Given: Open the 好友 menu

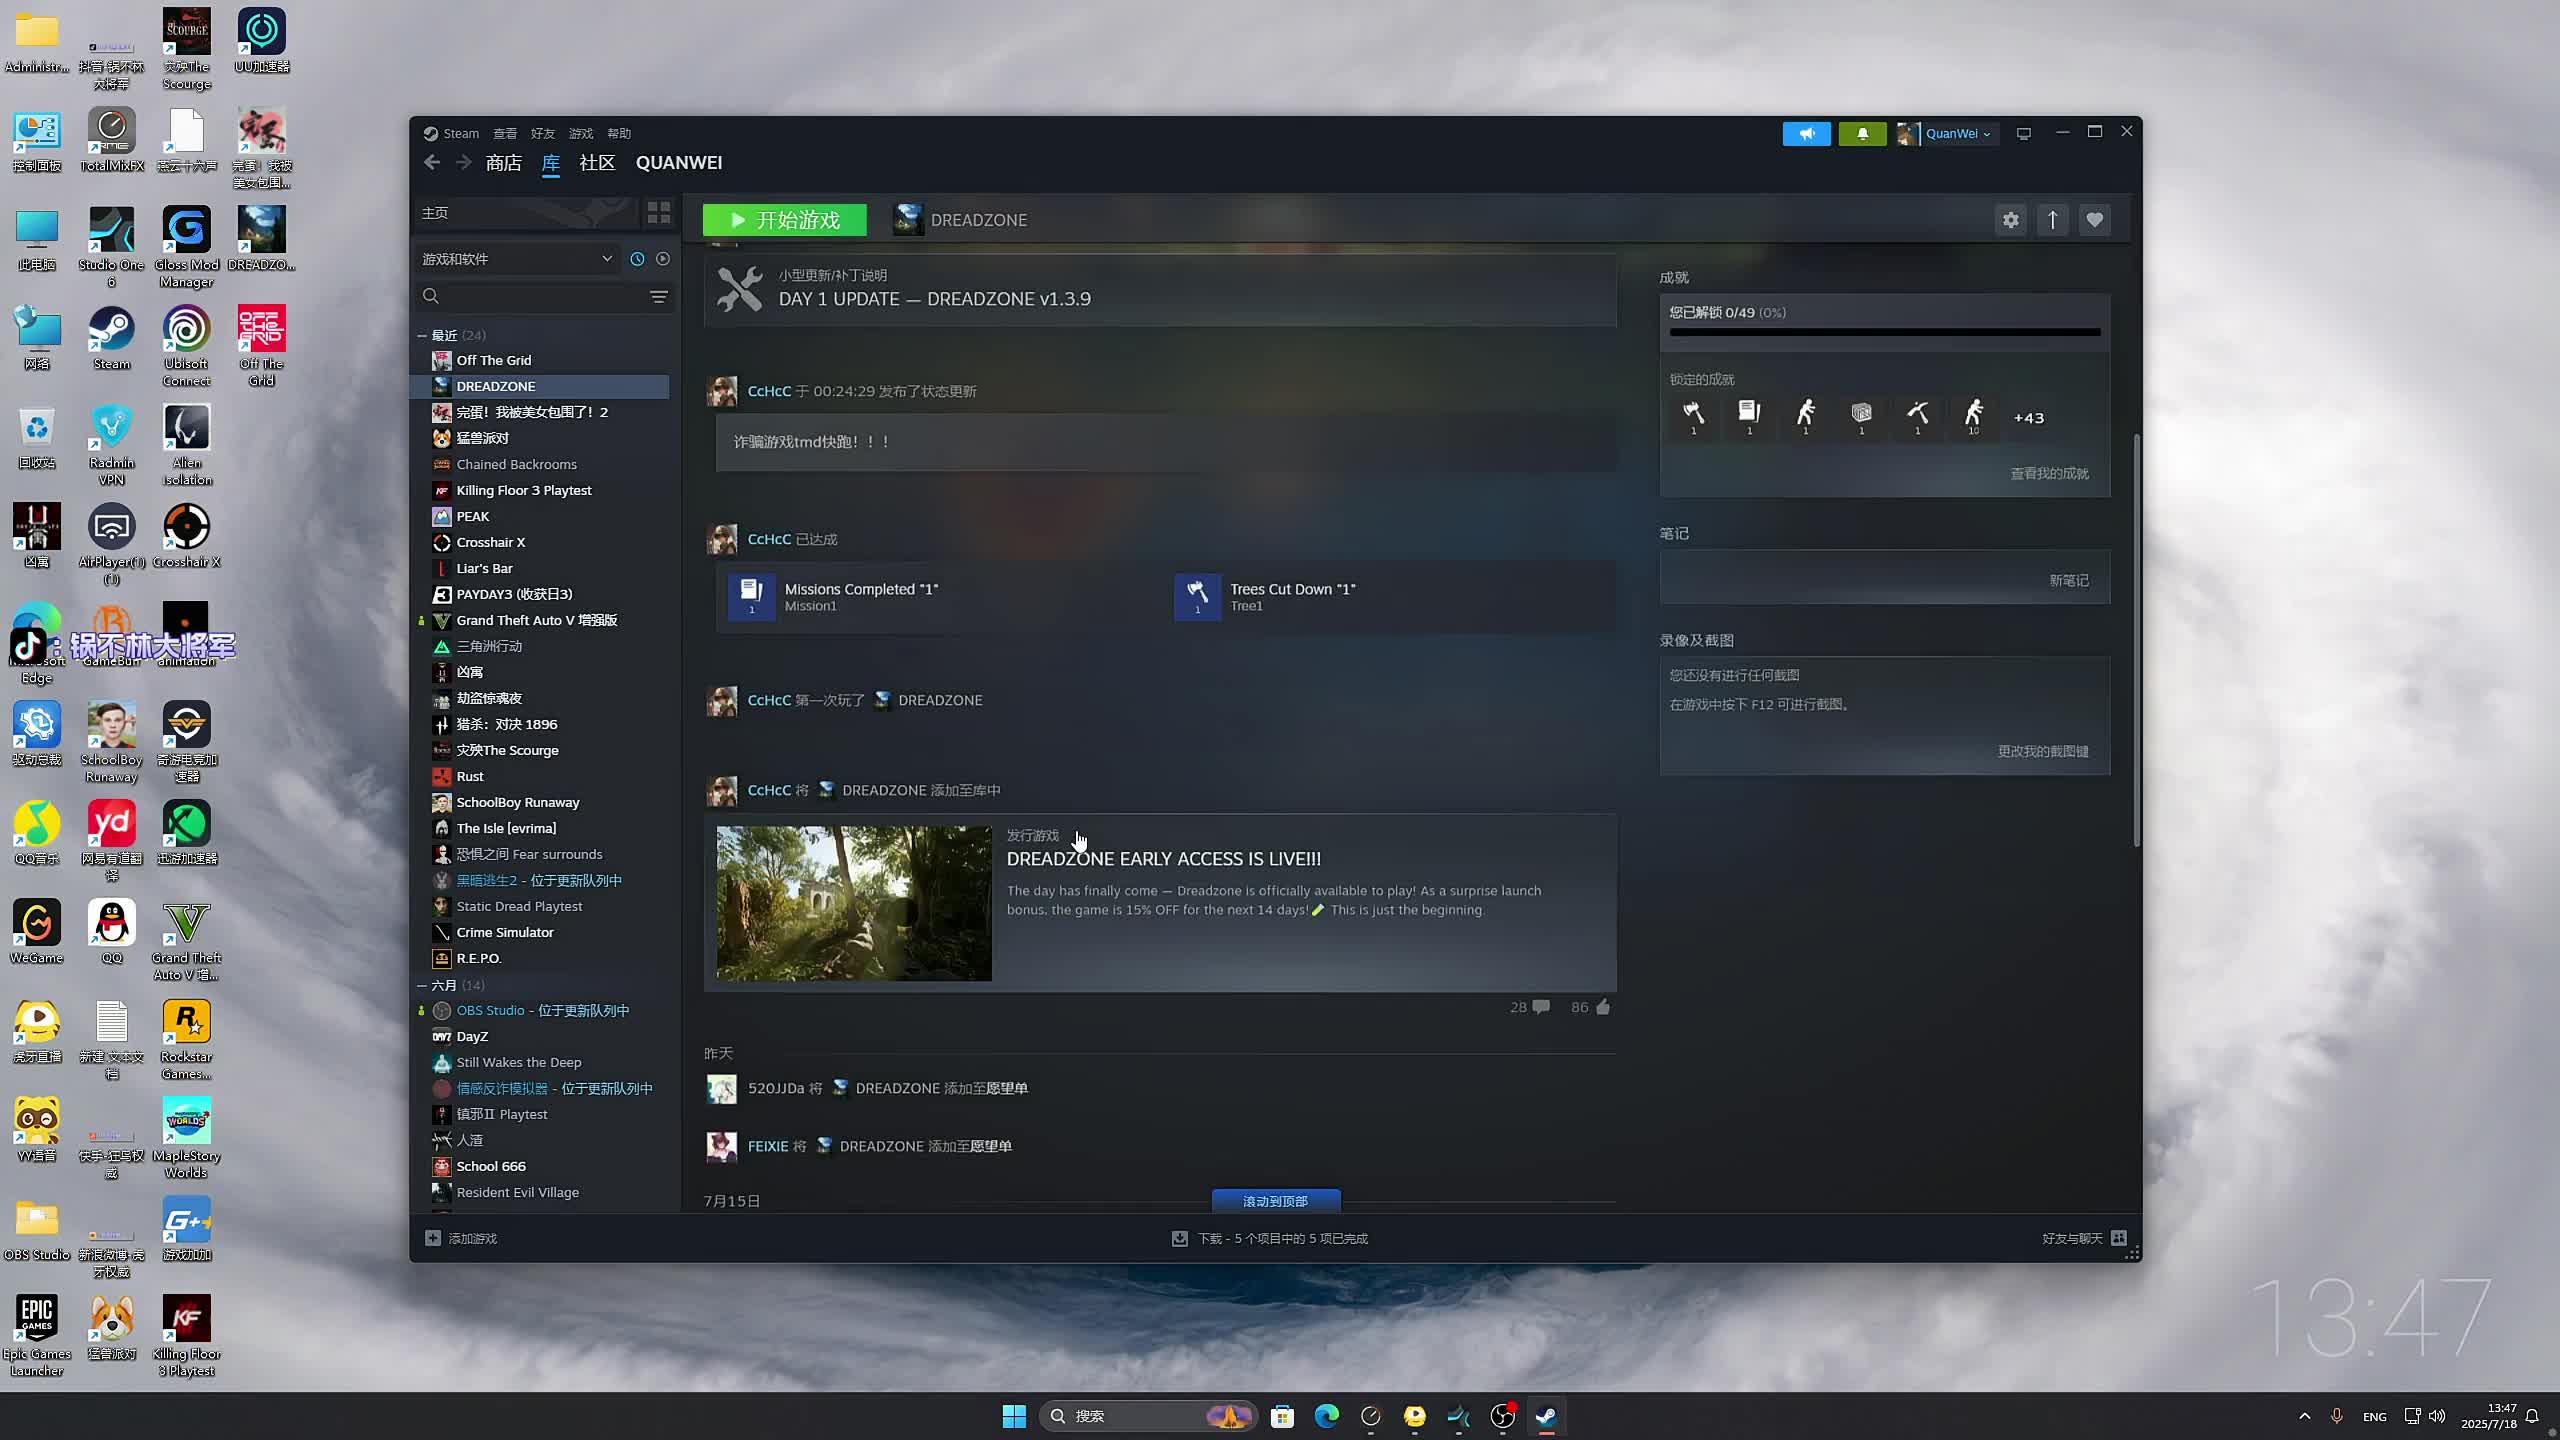Looking at the screenshot, I should (543, 133).
